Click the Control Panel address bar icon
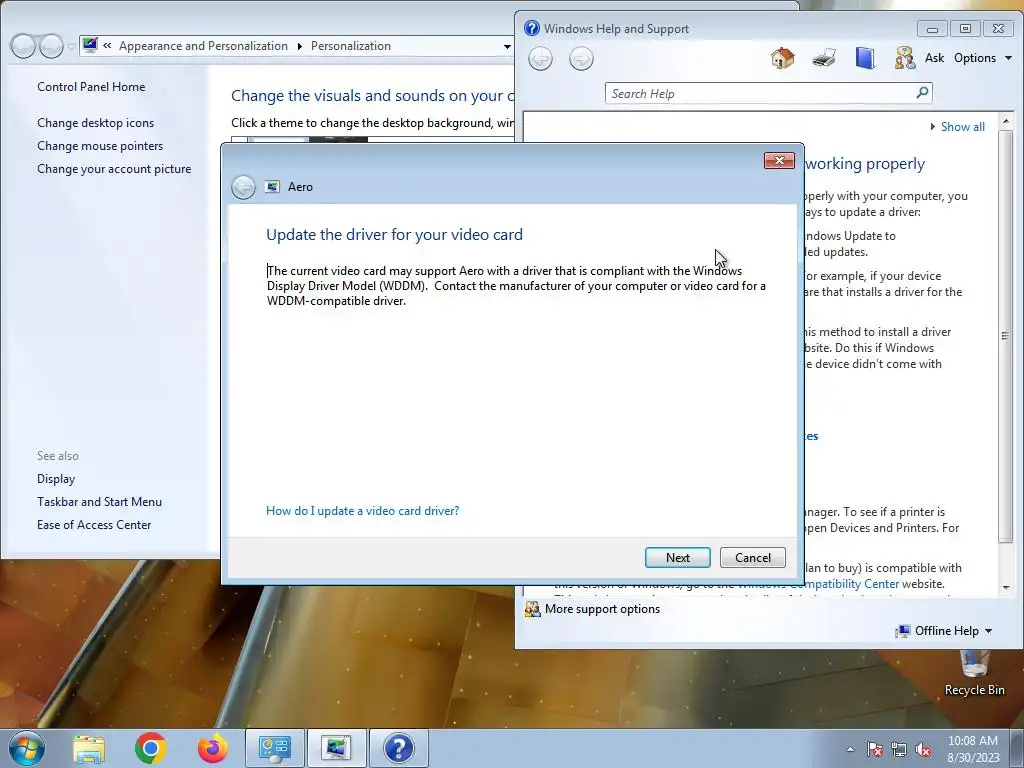1024x768 pixels. 90,45
